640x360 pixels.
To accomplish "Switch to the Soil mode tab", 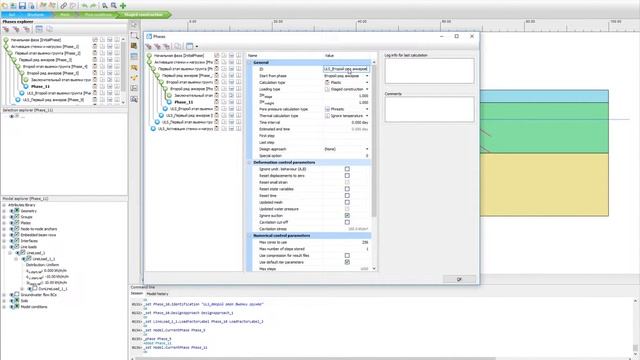I will click(x=11, y=15).
